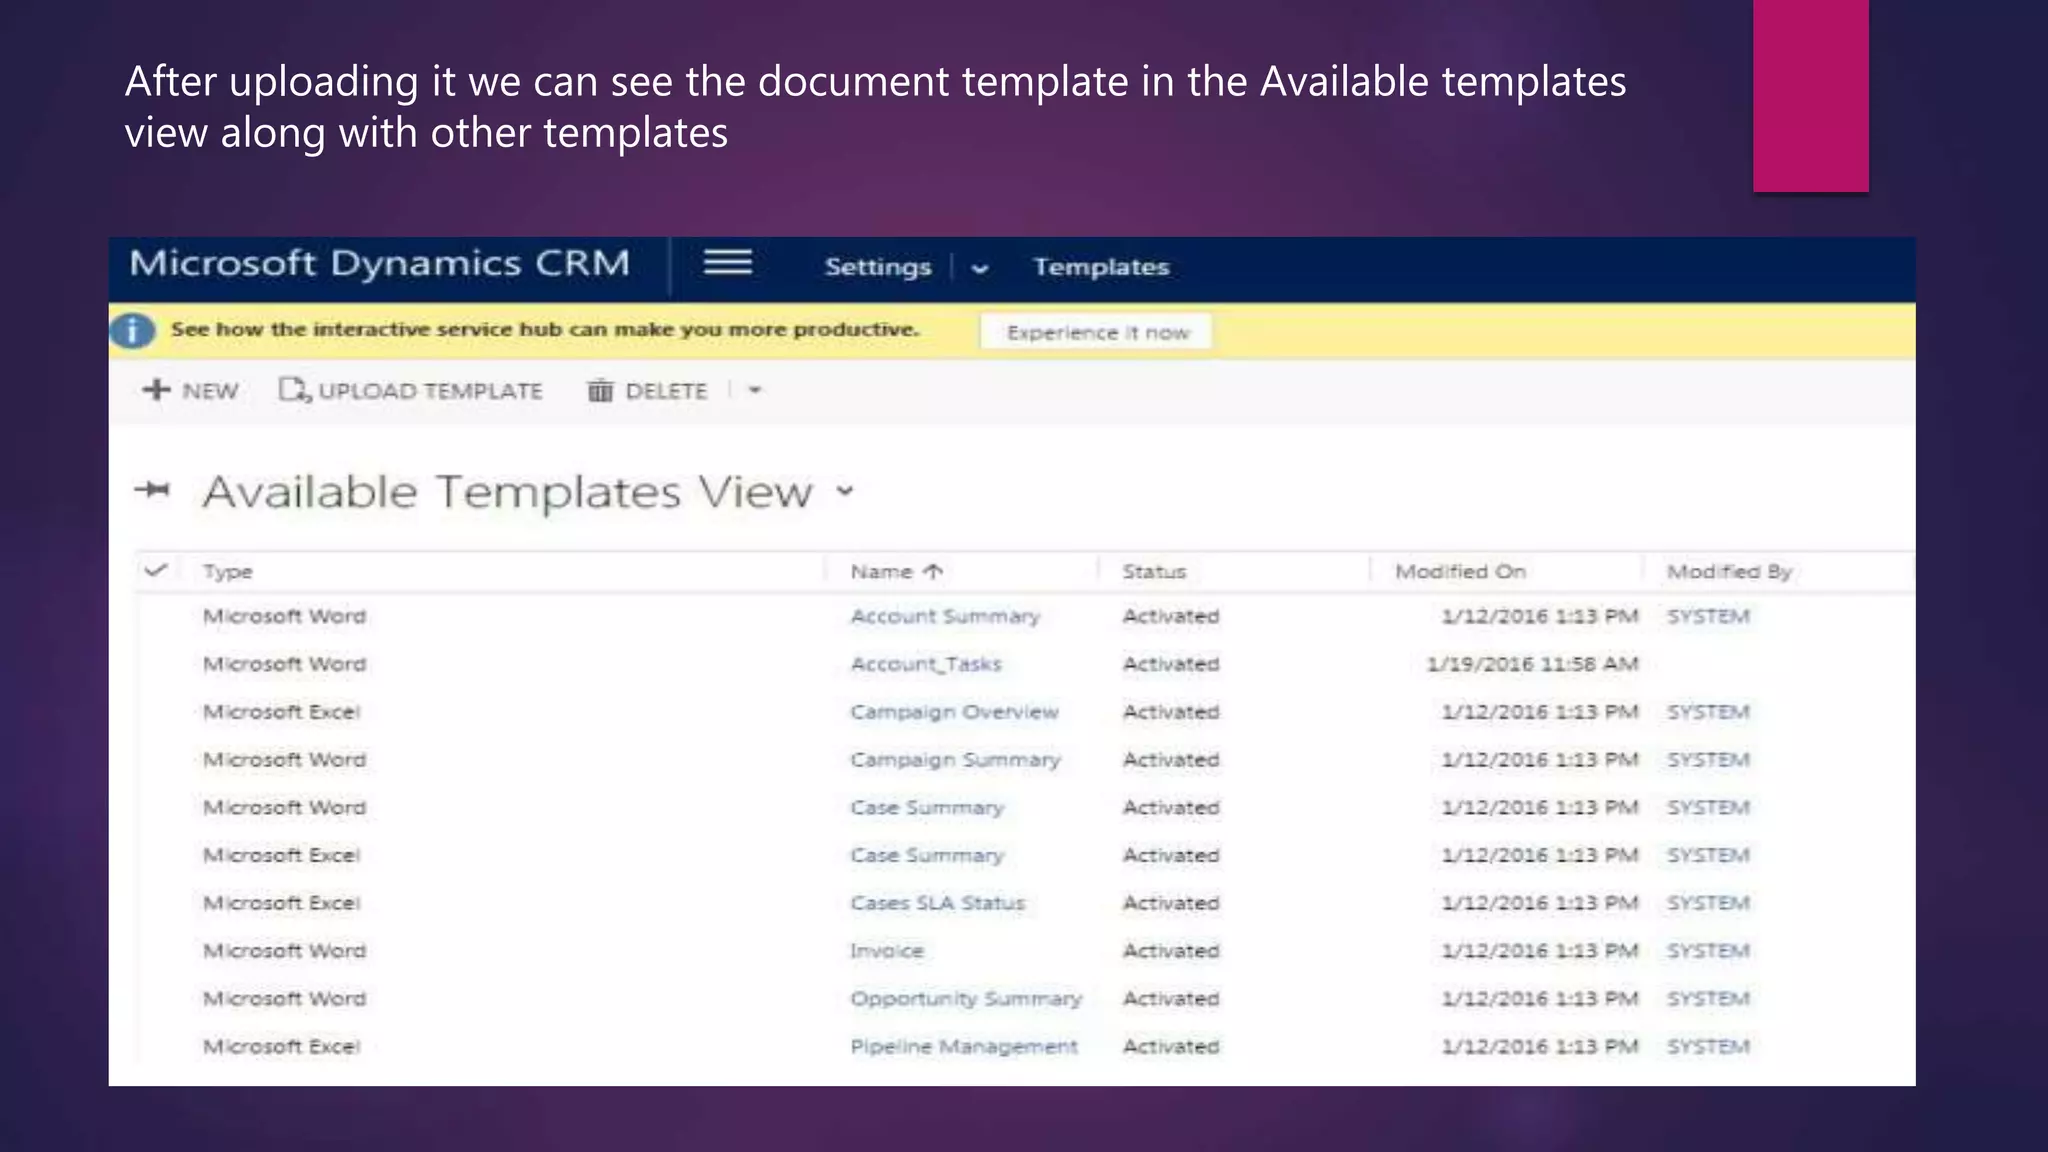Select Microsoft Excel type in Cases SLA Status row

coord(281,903)
